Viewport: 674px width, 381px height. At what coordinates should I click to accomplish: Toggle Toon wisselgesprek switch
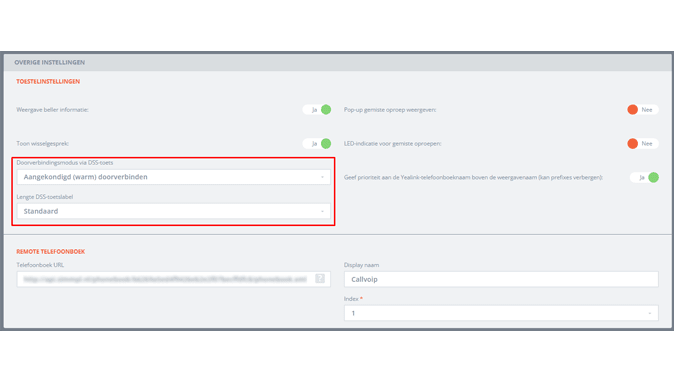pyautogui.click(x=317, y=144)
